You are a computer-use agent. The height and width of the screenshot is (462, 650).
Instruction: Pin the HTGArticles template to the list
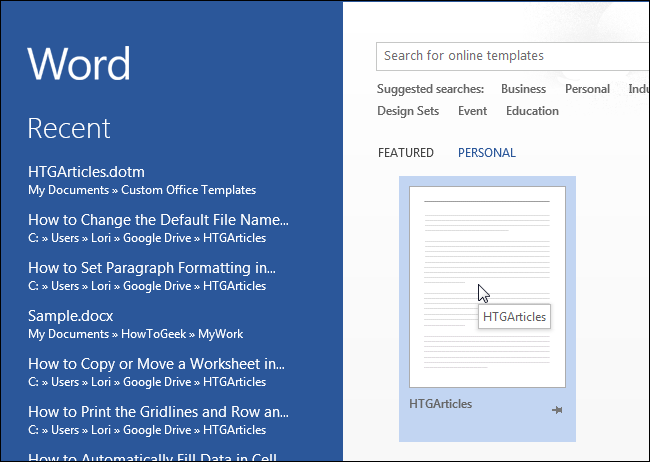(x=557, y=410)
